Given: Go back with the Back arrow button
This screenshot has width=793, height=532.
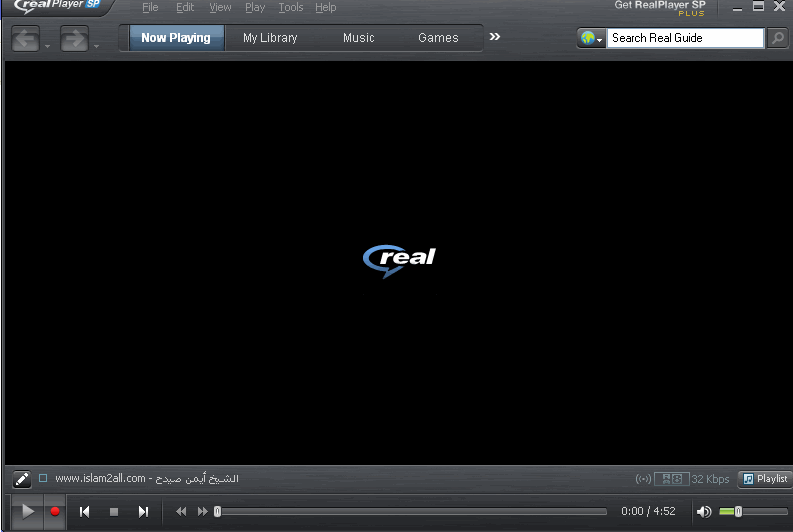Looking at the screenshot, I should pos(25,38).
